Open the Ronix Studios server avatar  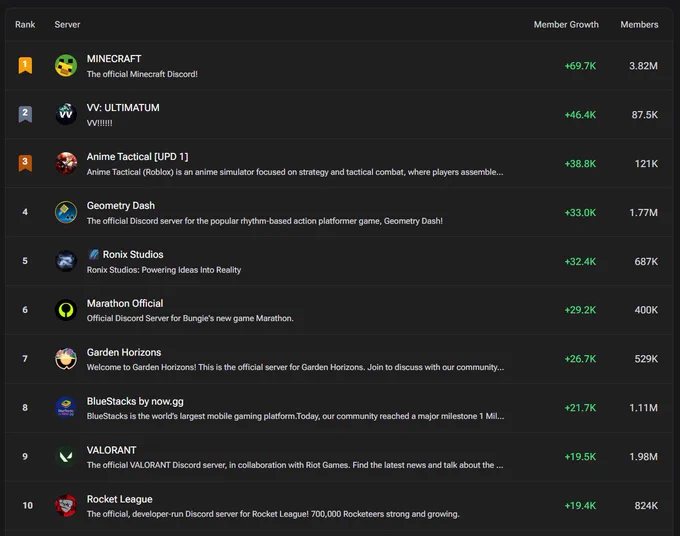click(66, 261)
